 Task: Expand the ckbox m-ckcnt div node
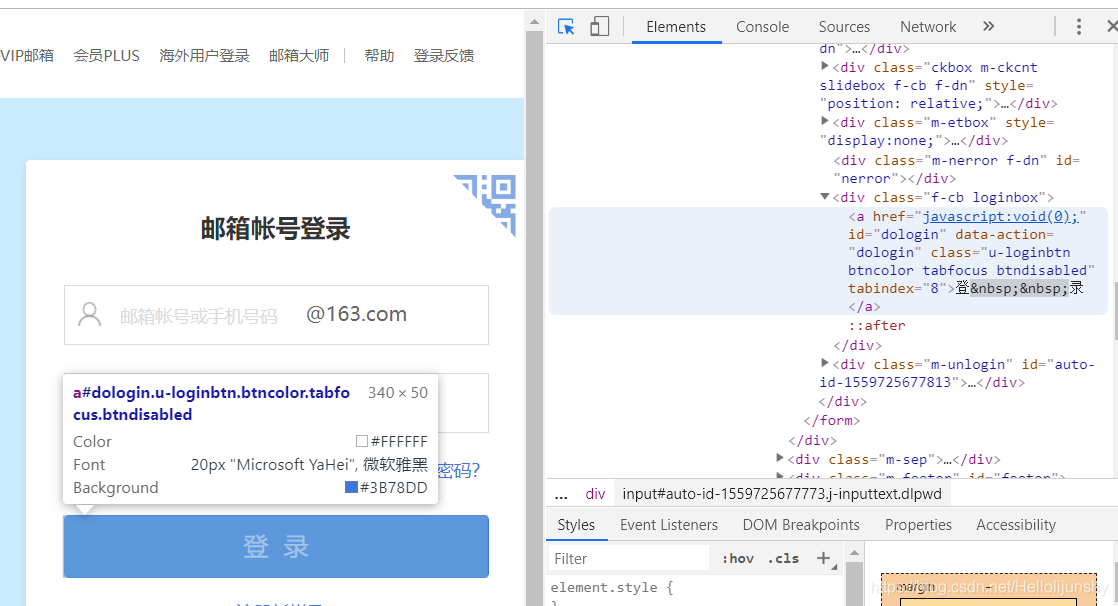click(x=825, y=66)
